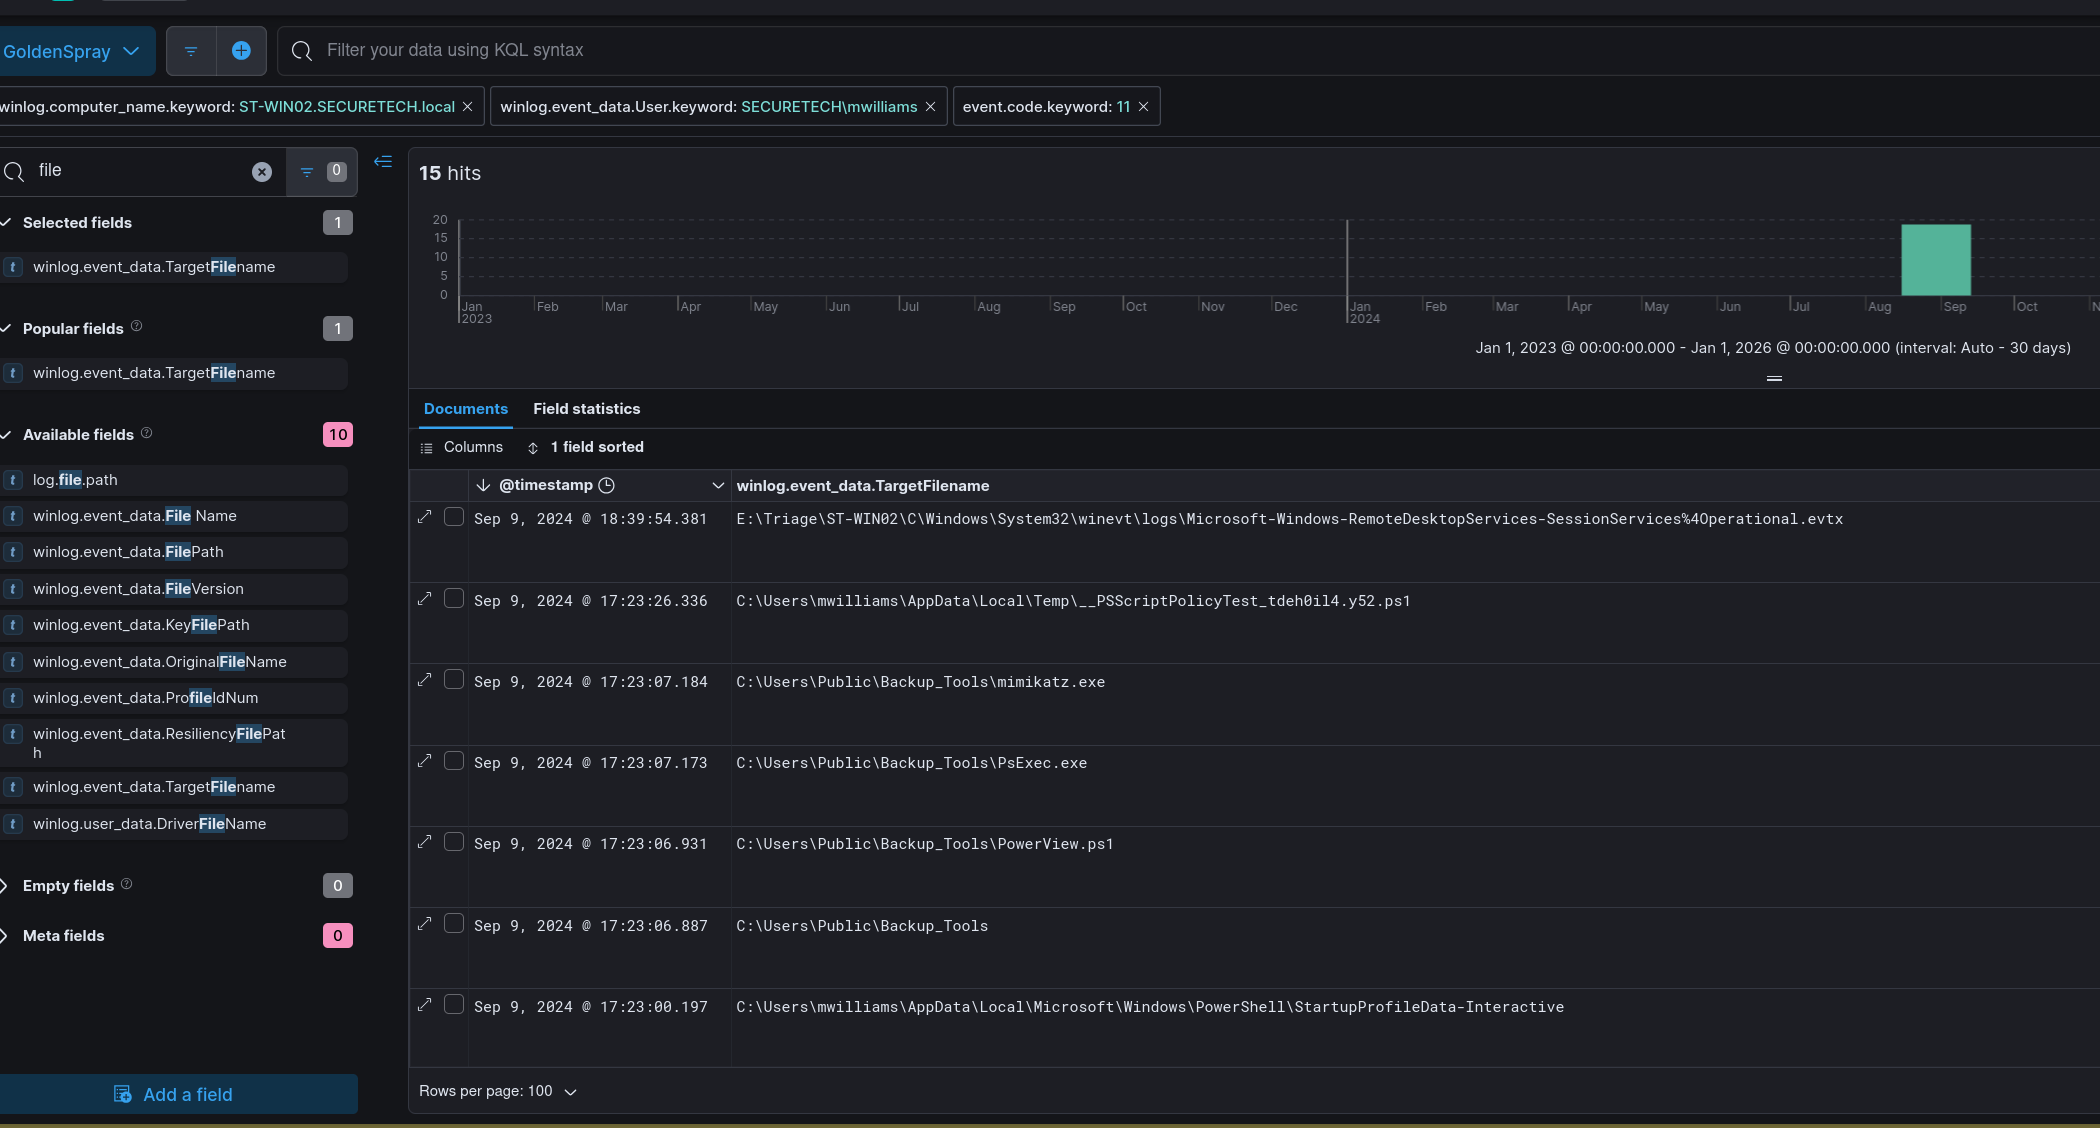Open the saved filter menu icon
The width and height of the screenshot is (2100, 1128).
[x=191, y=51]
